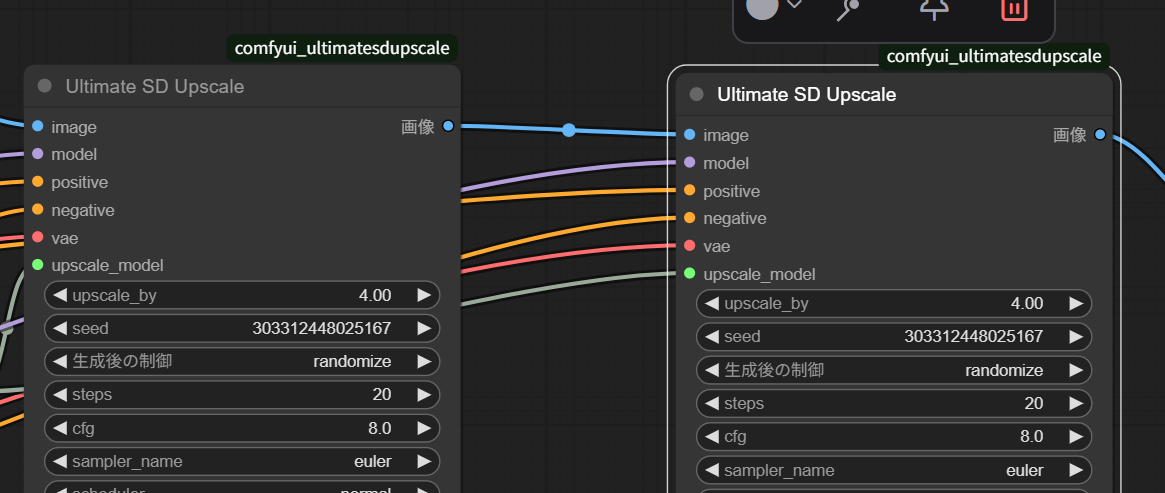Click the orange positive input socket on unselected node
This screenshot has height=493, width=1165.
pos(38,182)
